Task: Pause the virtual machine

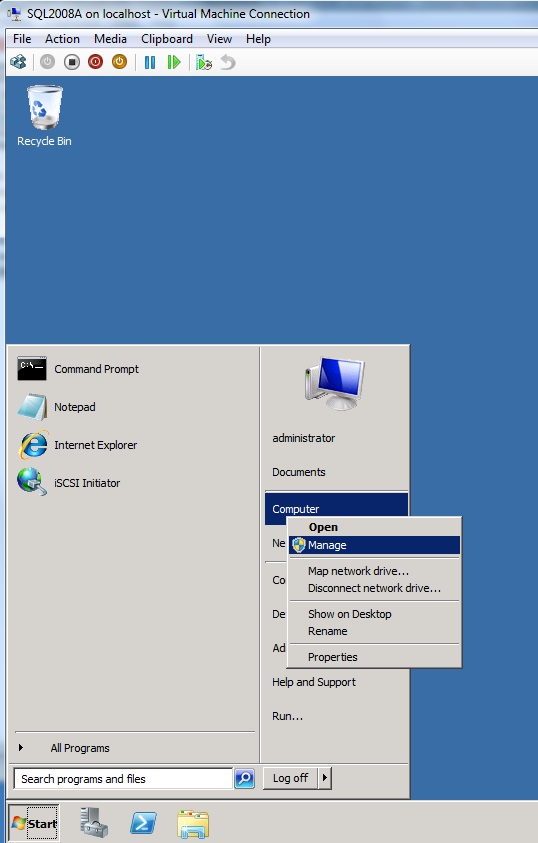Action: (150, 62)
